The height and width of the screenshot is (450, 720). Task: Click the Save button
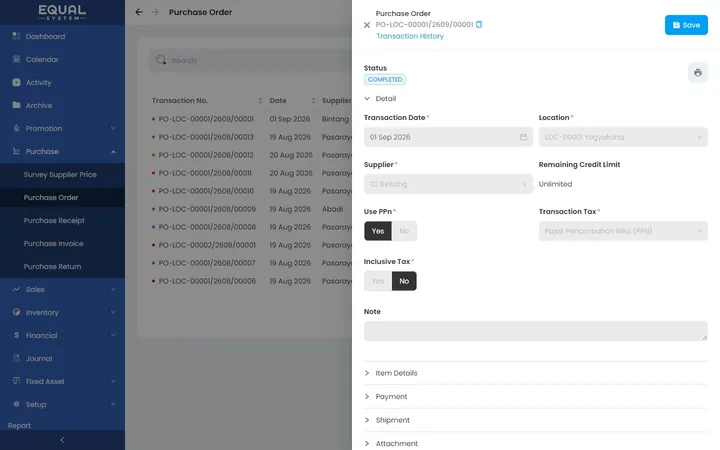[x=686, y=25]
